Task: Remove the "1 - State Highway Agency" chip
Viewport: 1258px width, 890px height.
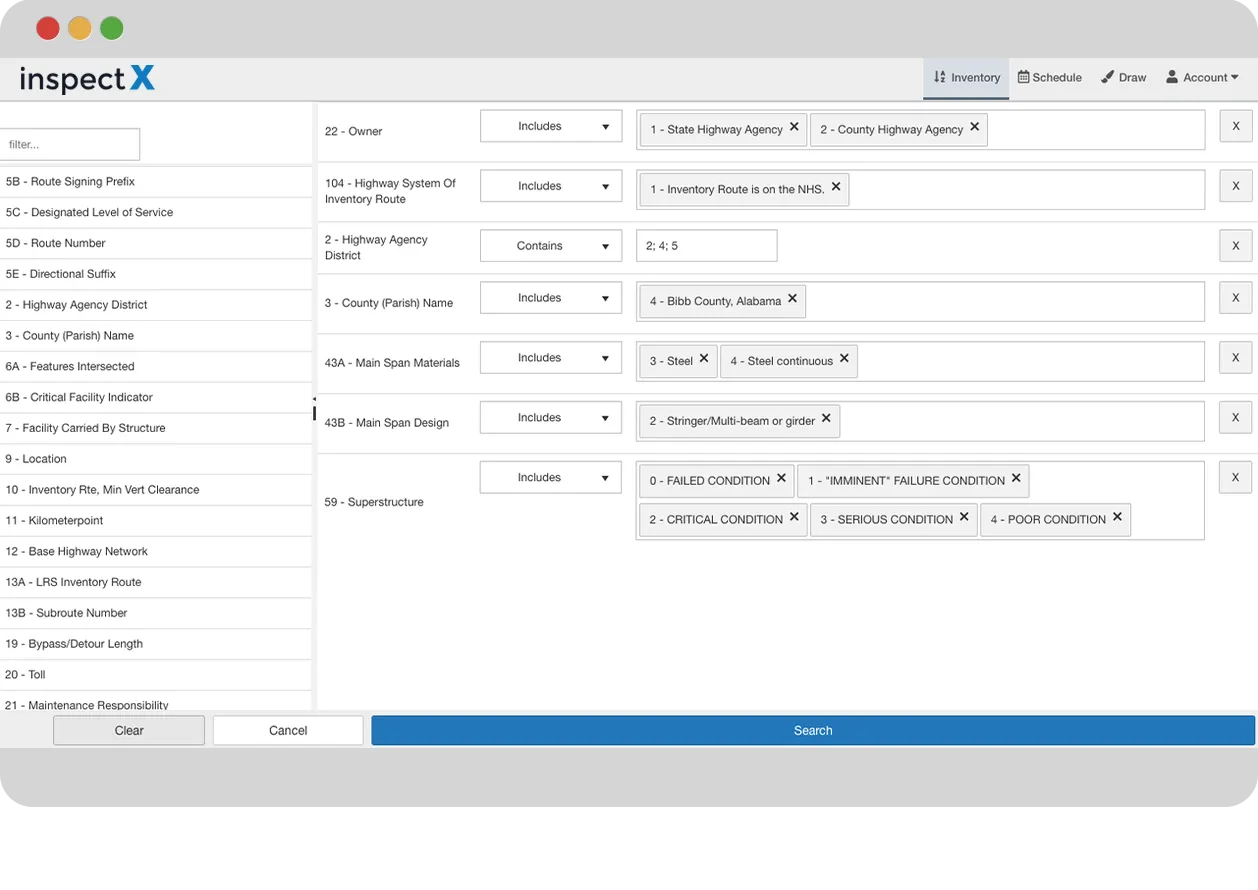Action: pyautogui.click(x=792, y=127)
